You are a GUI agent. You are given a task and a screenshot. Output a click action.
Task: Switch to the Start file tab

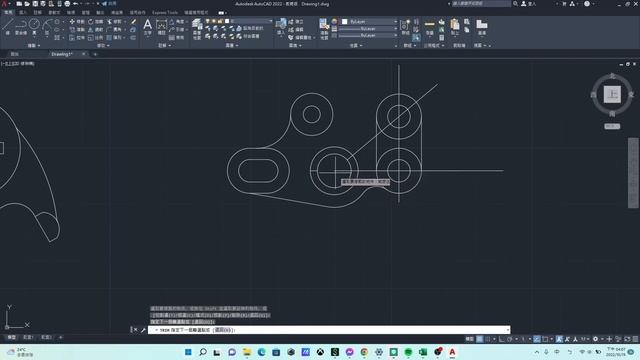[15, 54]
